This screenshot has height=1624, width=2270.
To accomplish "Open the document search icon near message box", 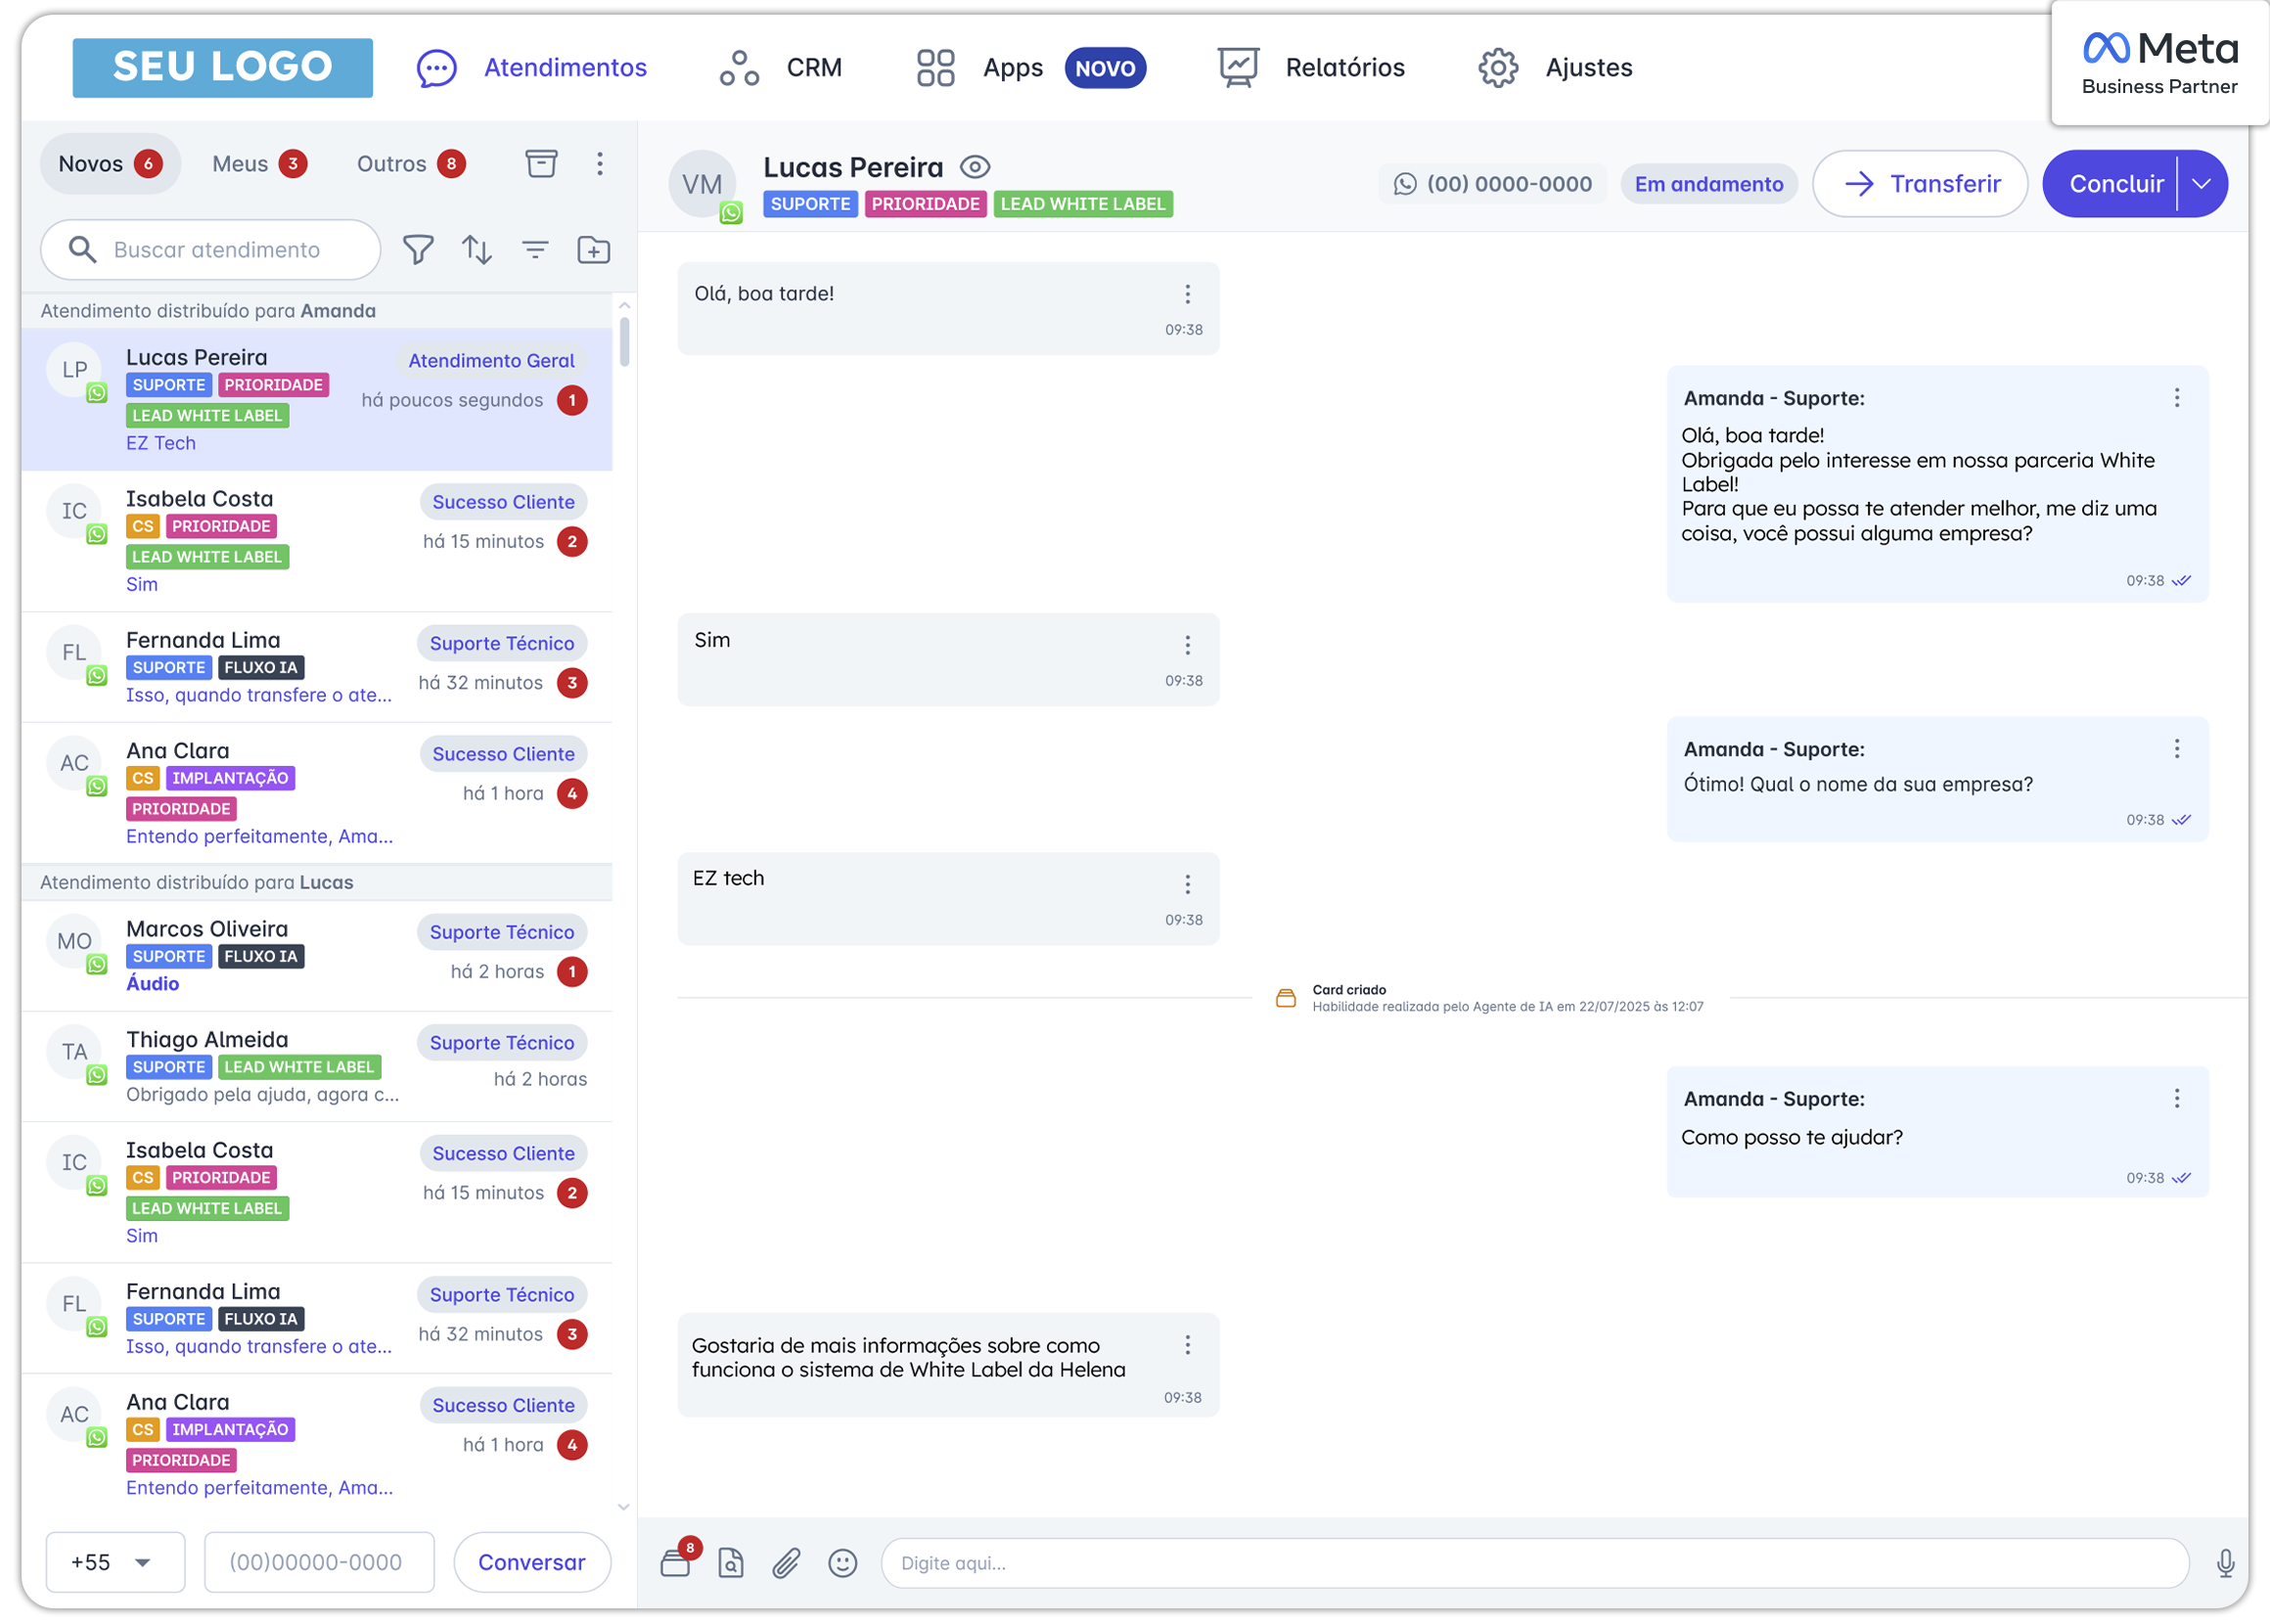I will point(731,1562).
